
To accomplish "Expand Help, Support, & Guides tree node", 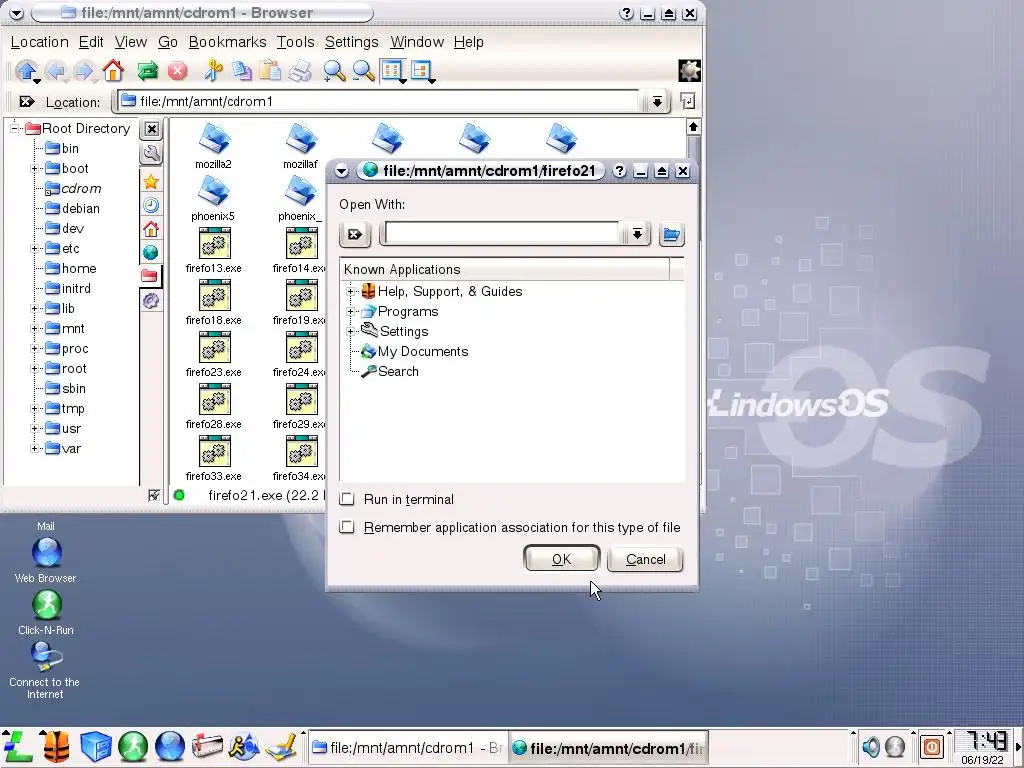I will pos(351,291).
